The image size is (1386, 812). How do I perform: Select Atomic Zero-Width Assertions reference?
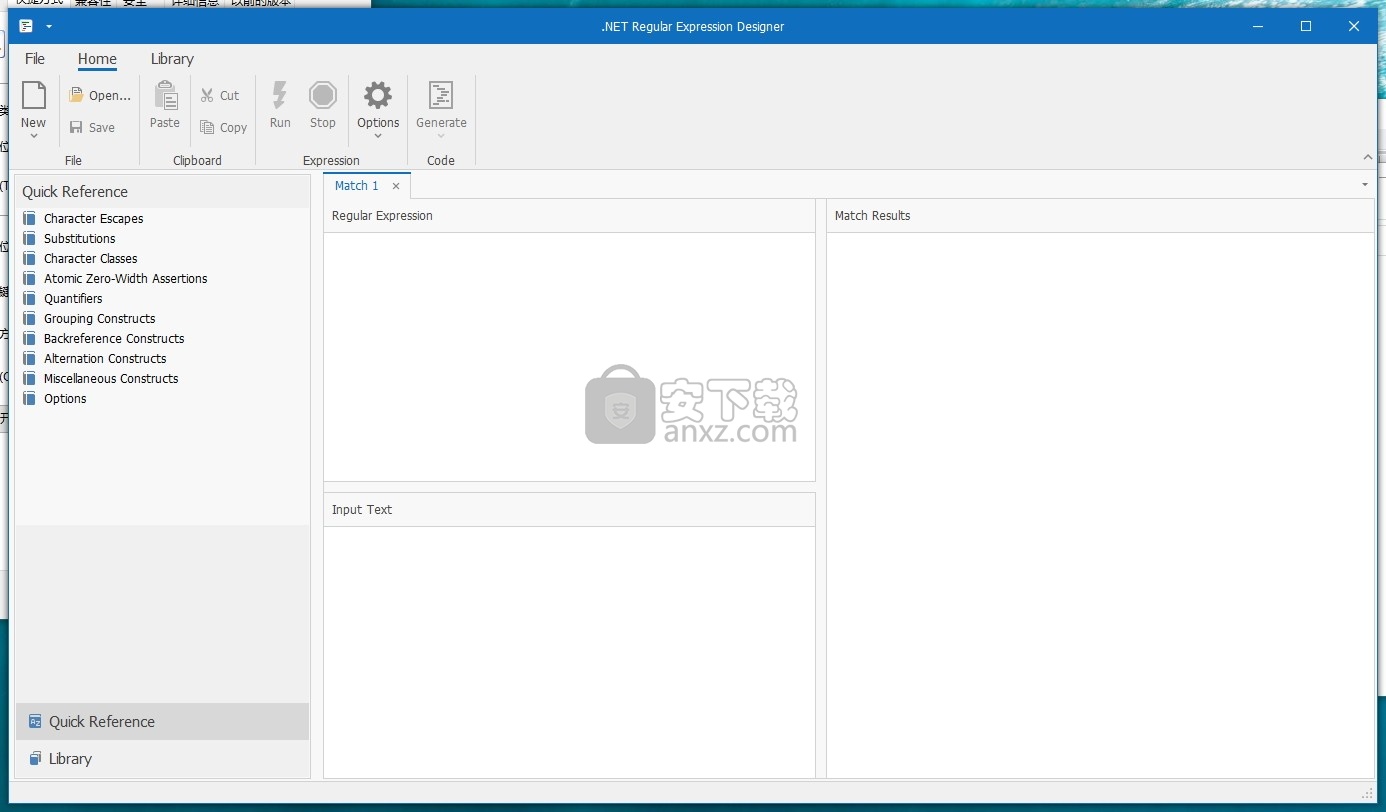(x=126, y=278)
